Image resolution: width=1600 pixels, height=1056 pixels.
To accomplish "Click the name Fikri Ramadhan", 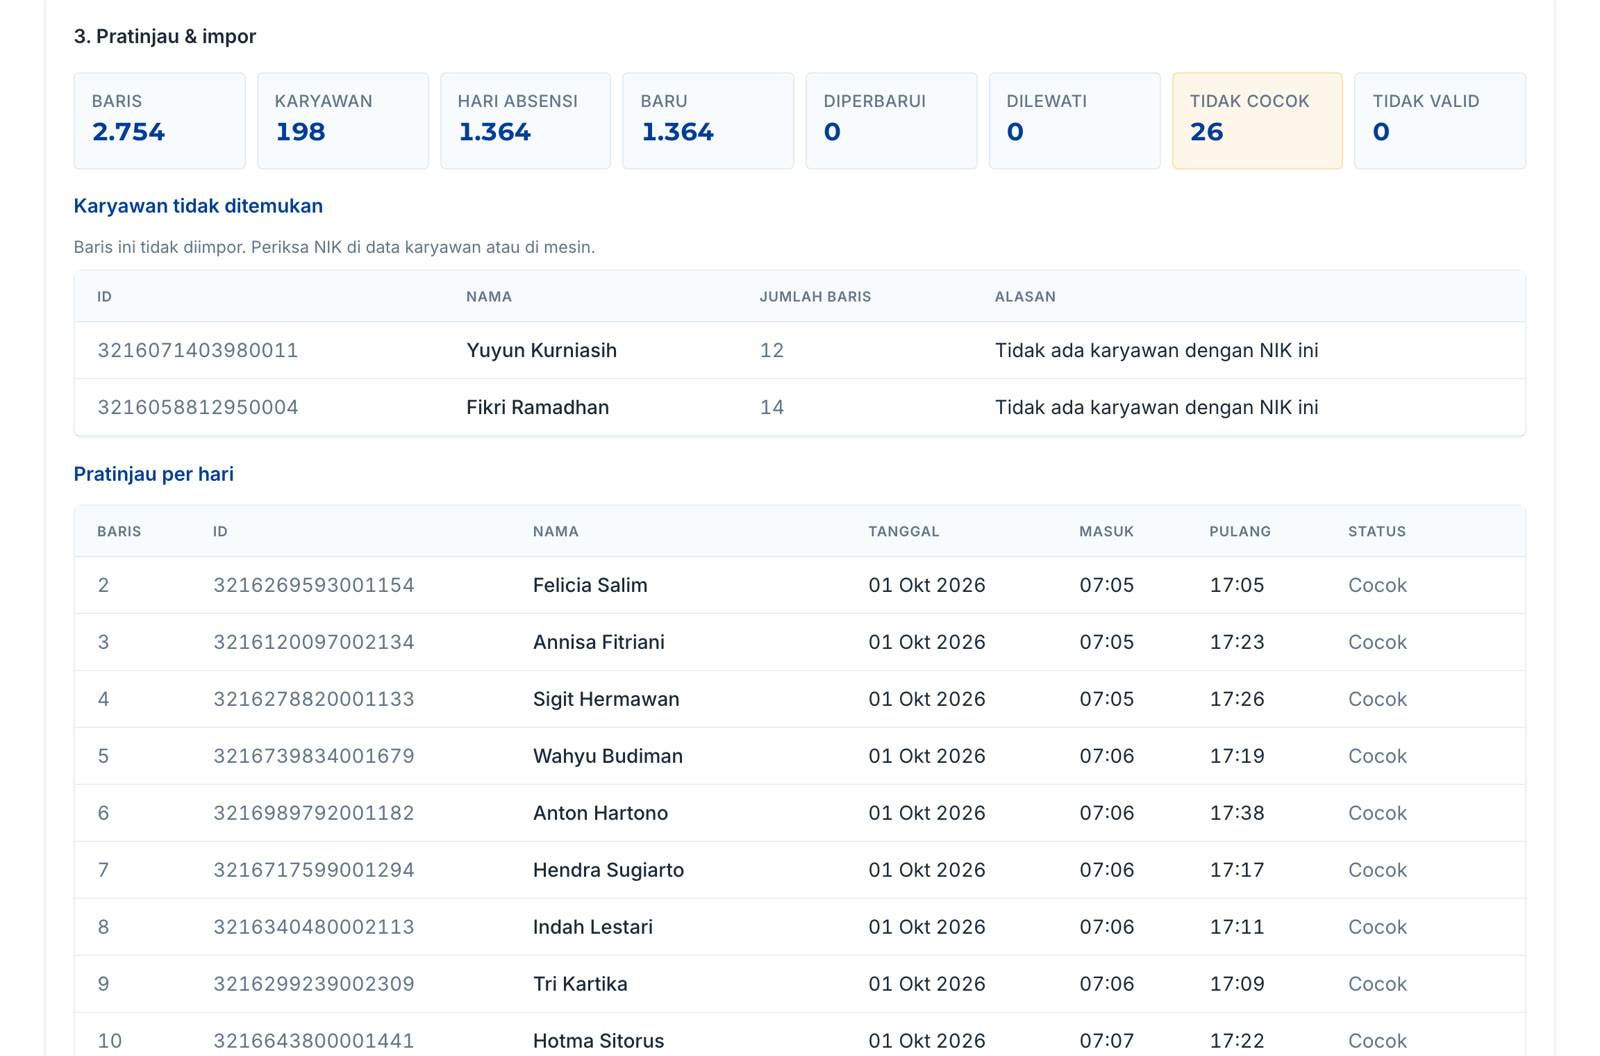I will (537, 407).
